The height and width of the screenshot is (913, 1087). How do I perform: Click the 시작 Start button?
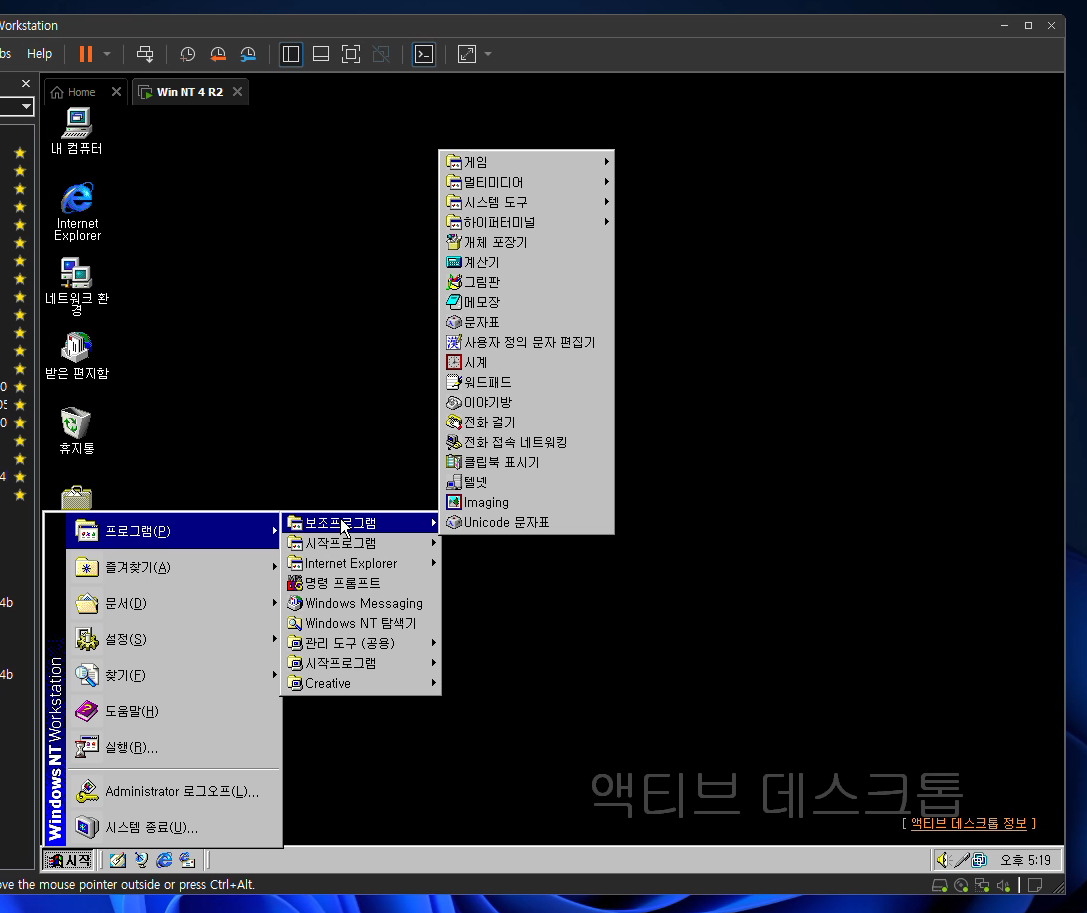(68, 860)
